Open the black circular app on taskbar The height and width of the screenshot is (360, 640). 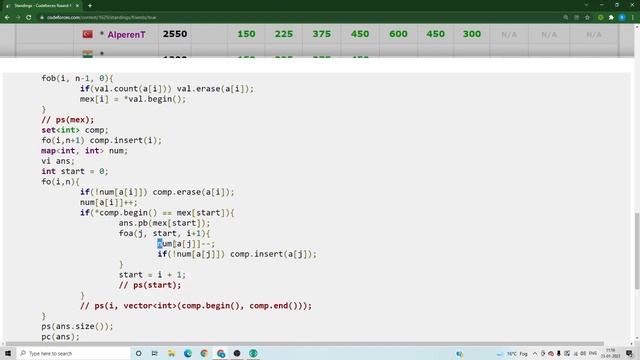pyautogui.click(x=237, y=353)
